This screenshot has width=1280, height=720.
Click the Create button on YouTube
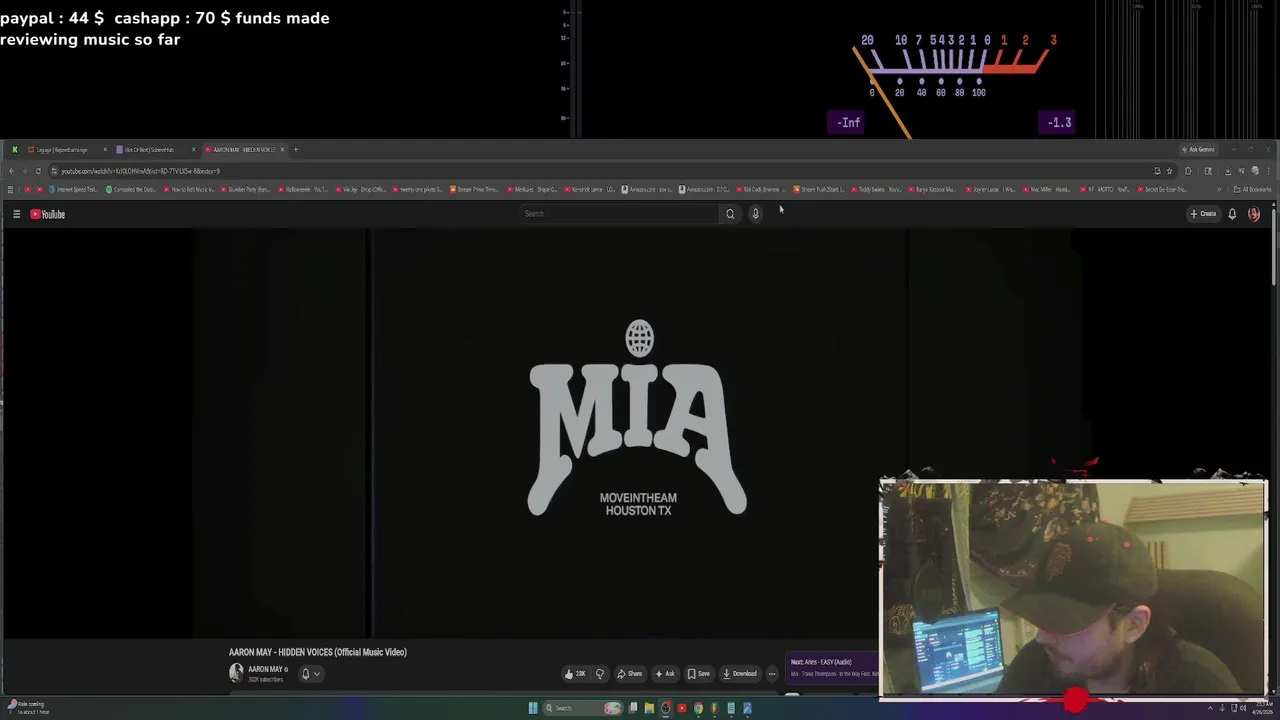click(1203, 214)
